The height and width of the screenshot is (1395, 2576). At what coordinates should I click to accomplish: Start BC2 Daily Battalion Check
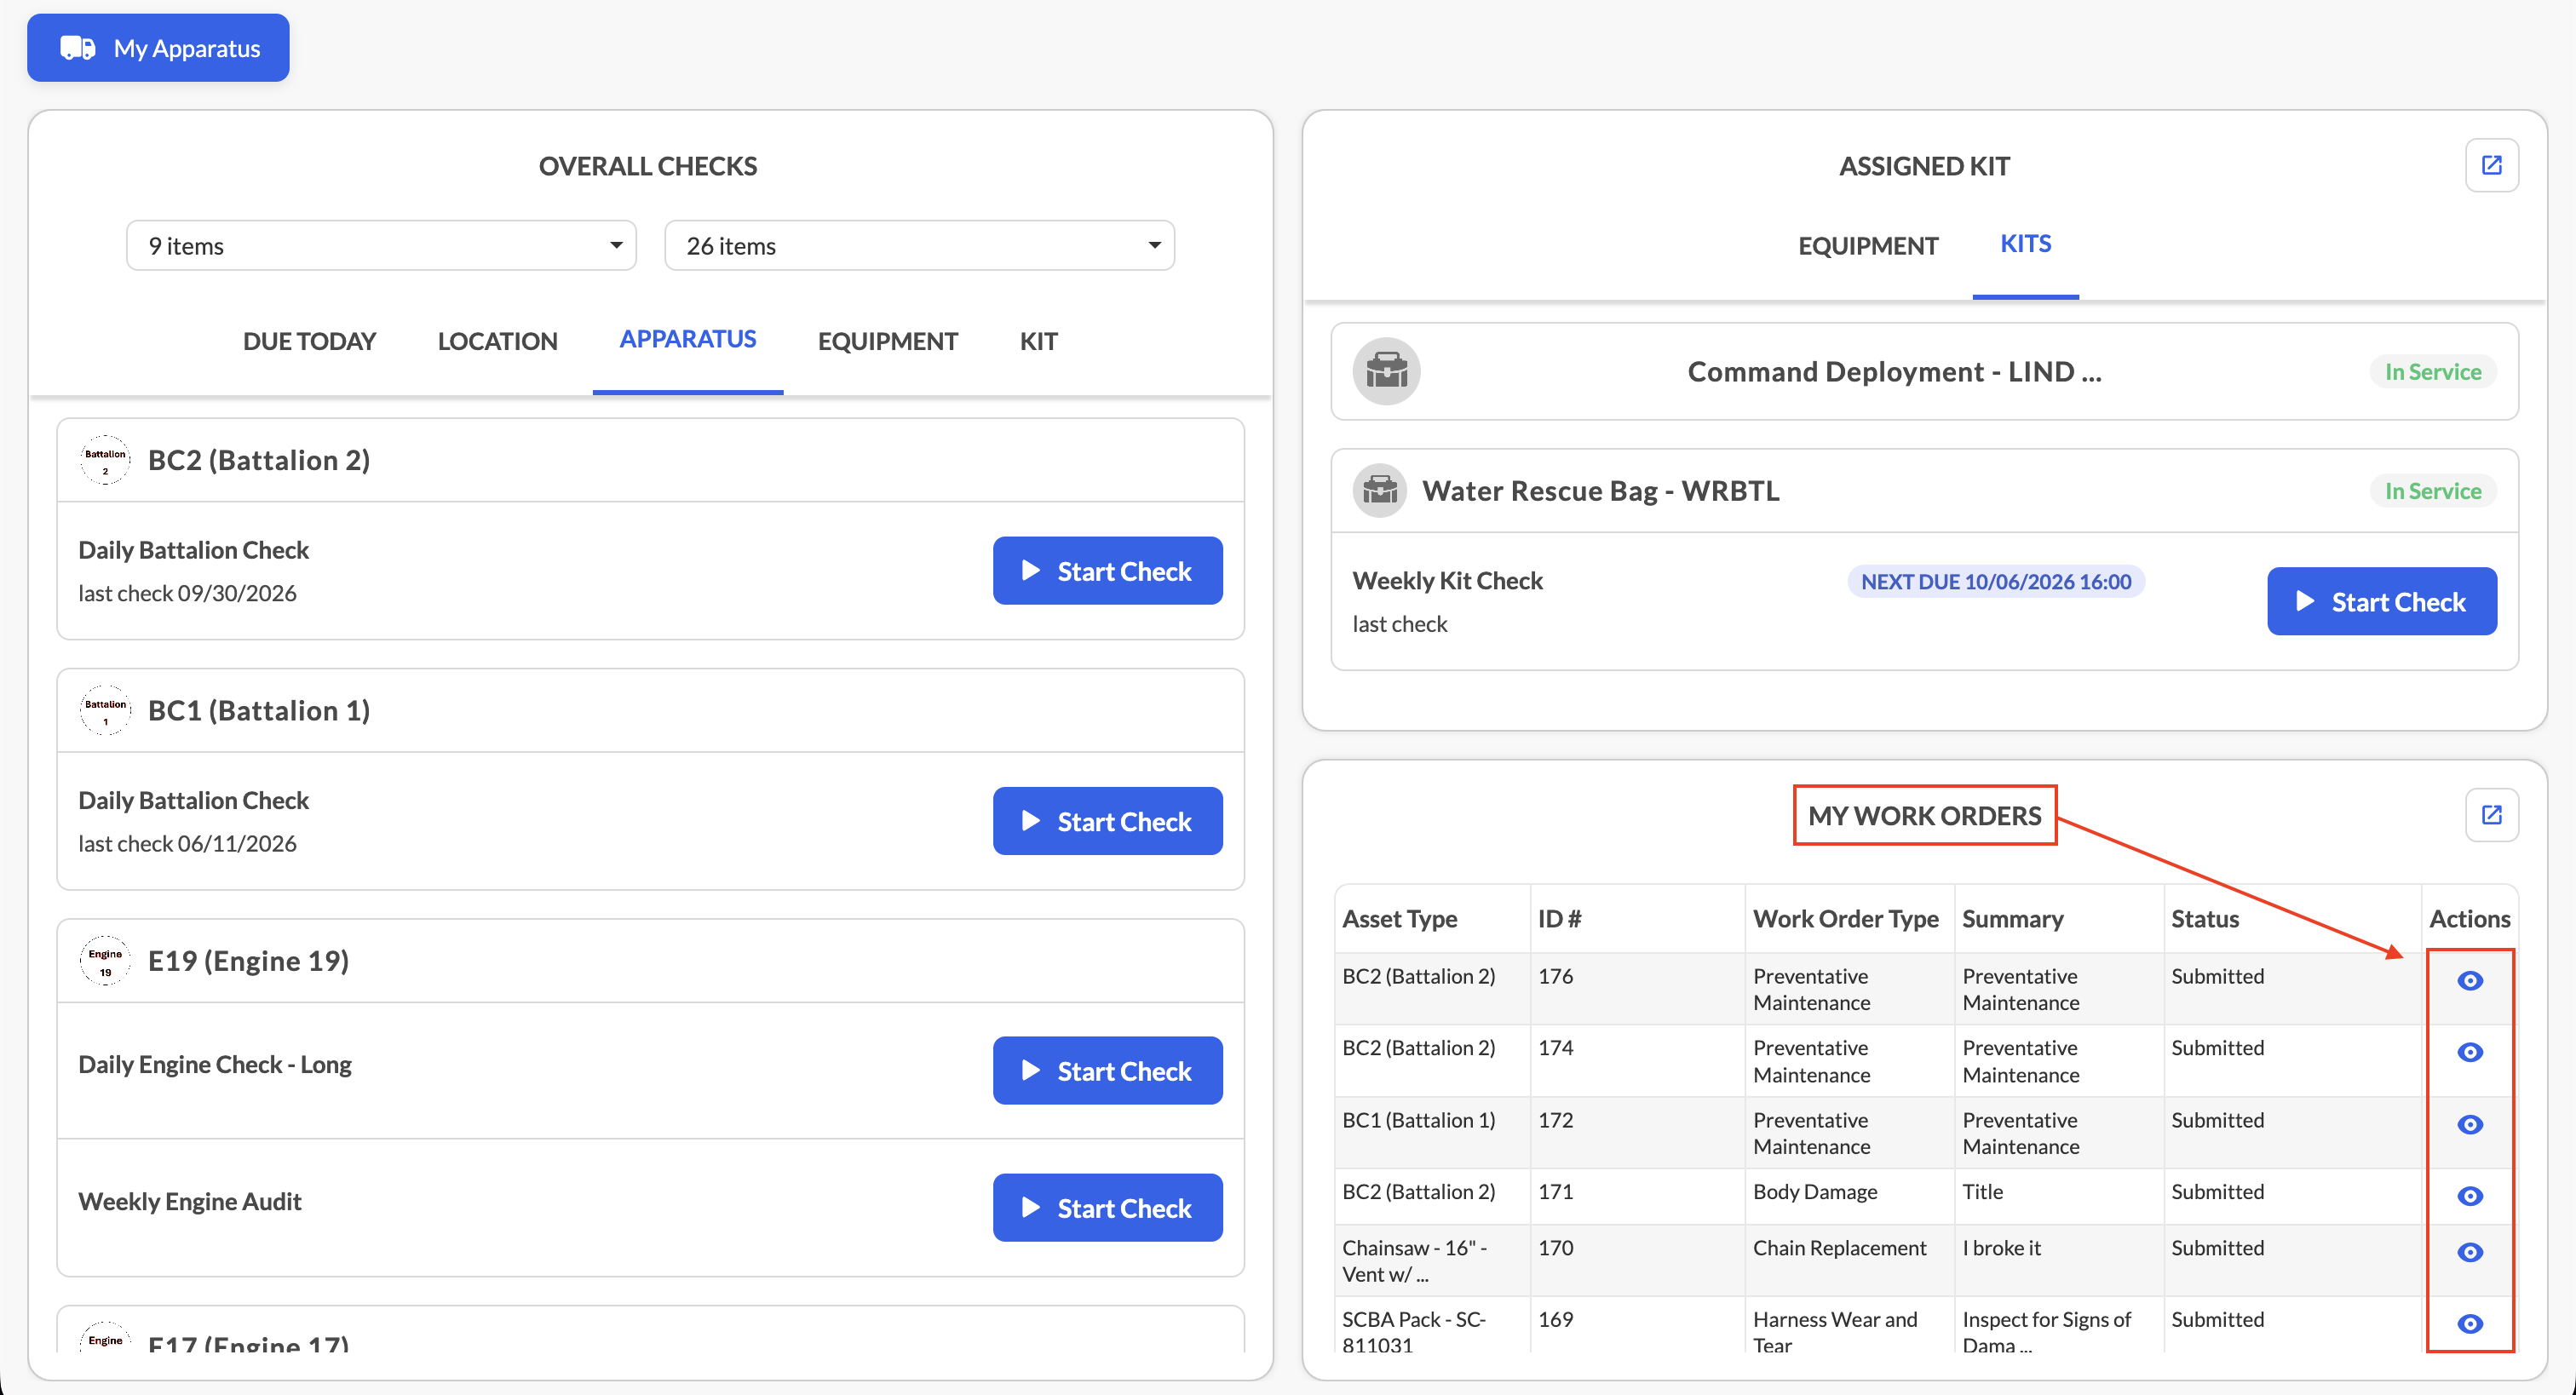coord(1107,571)
